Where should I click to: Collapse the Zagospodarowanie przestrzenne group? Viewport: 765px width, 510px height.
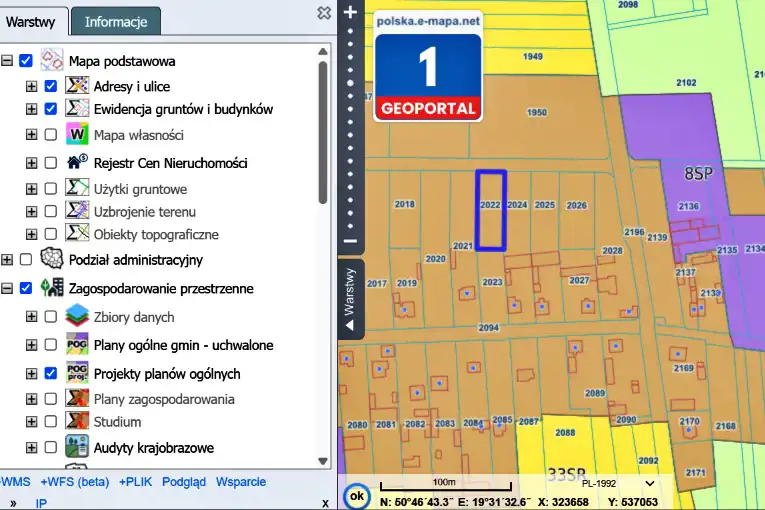[x=7, y=288]
